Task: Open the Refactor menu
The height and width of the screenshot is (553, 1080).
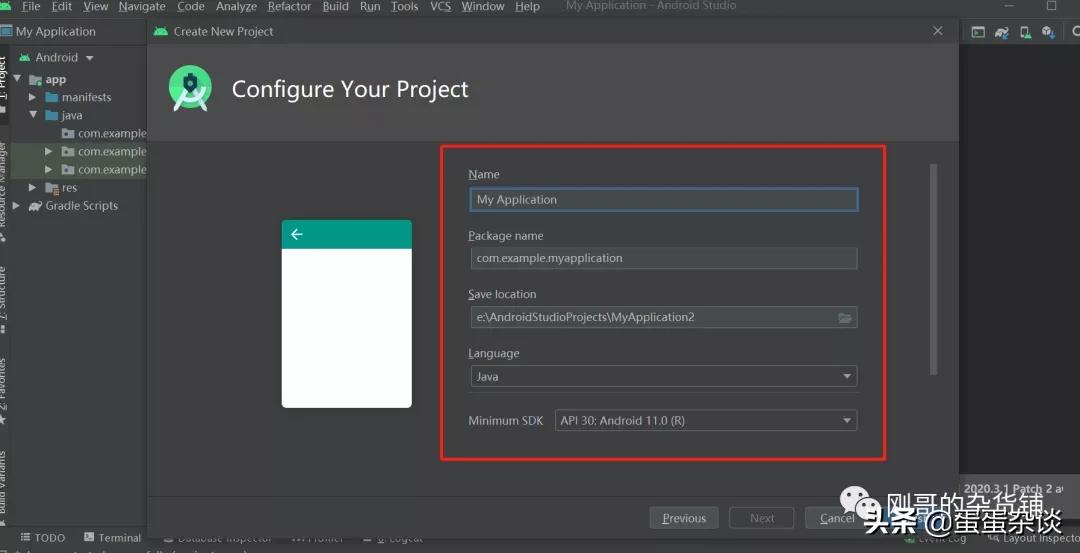Action: click(x=289, y=7)
